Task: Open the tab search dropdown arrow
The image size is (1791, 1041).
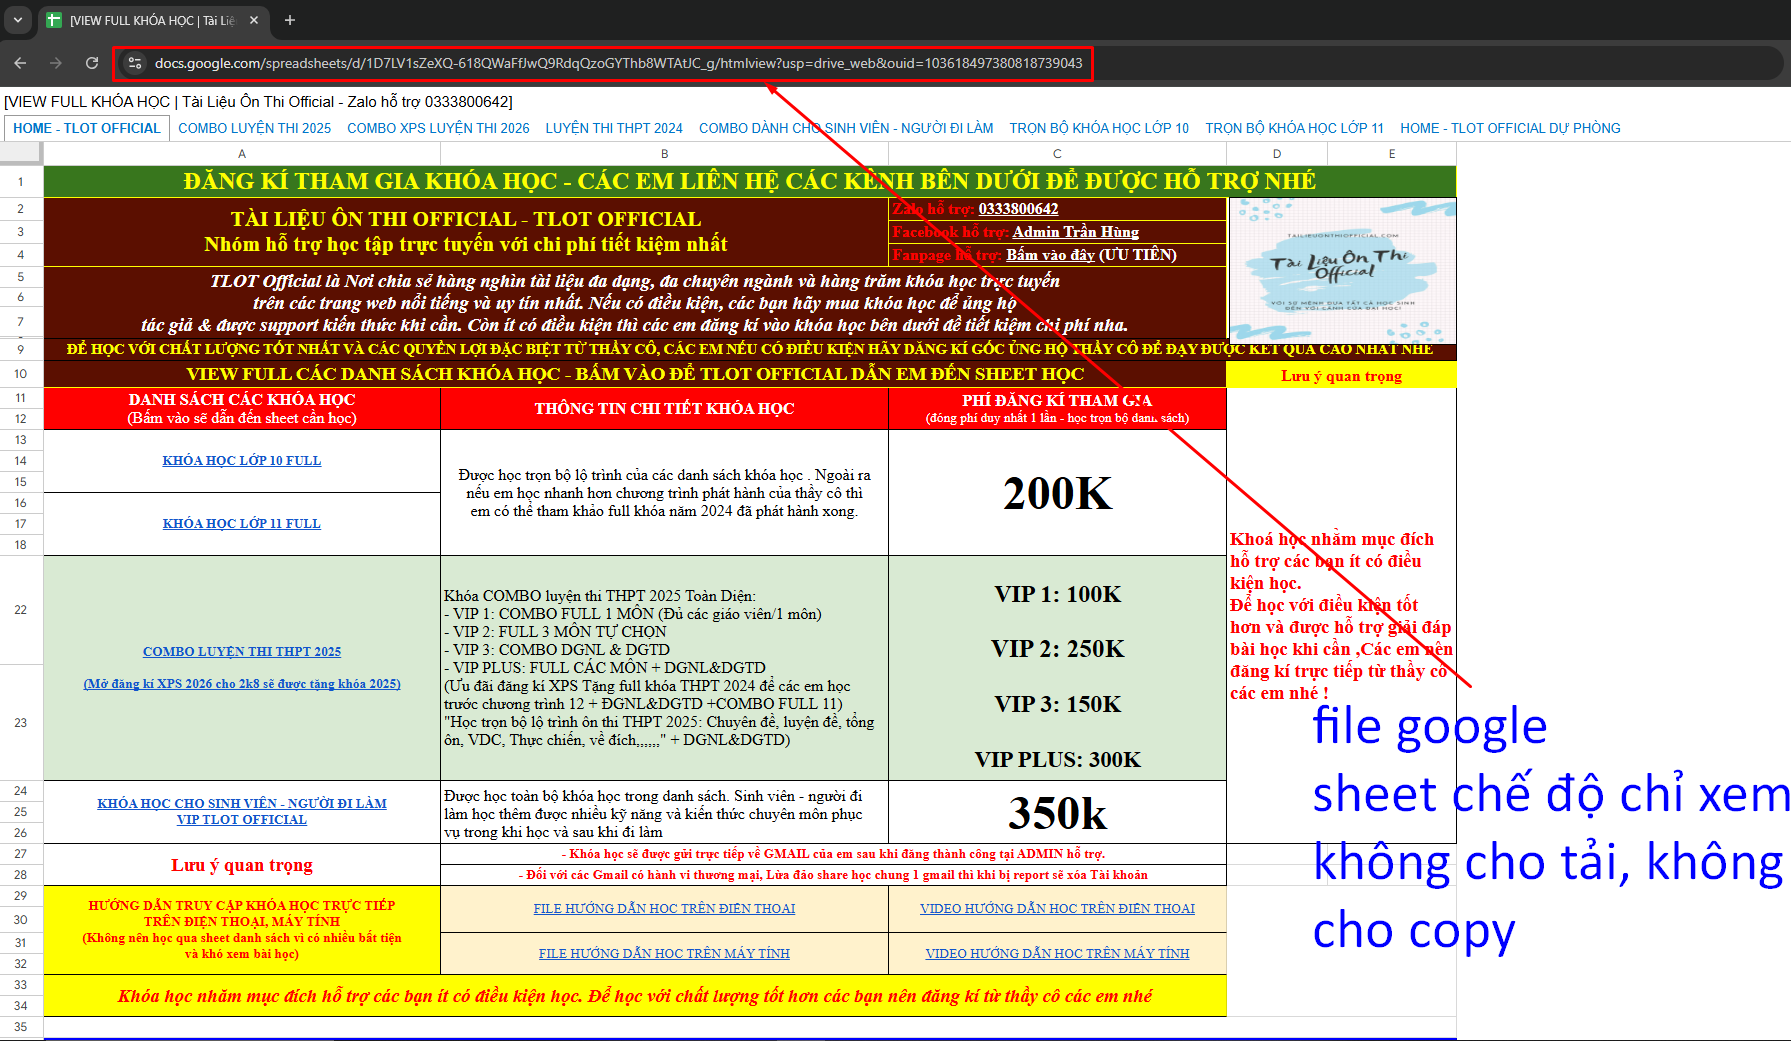Action: [17, 20]
